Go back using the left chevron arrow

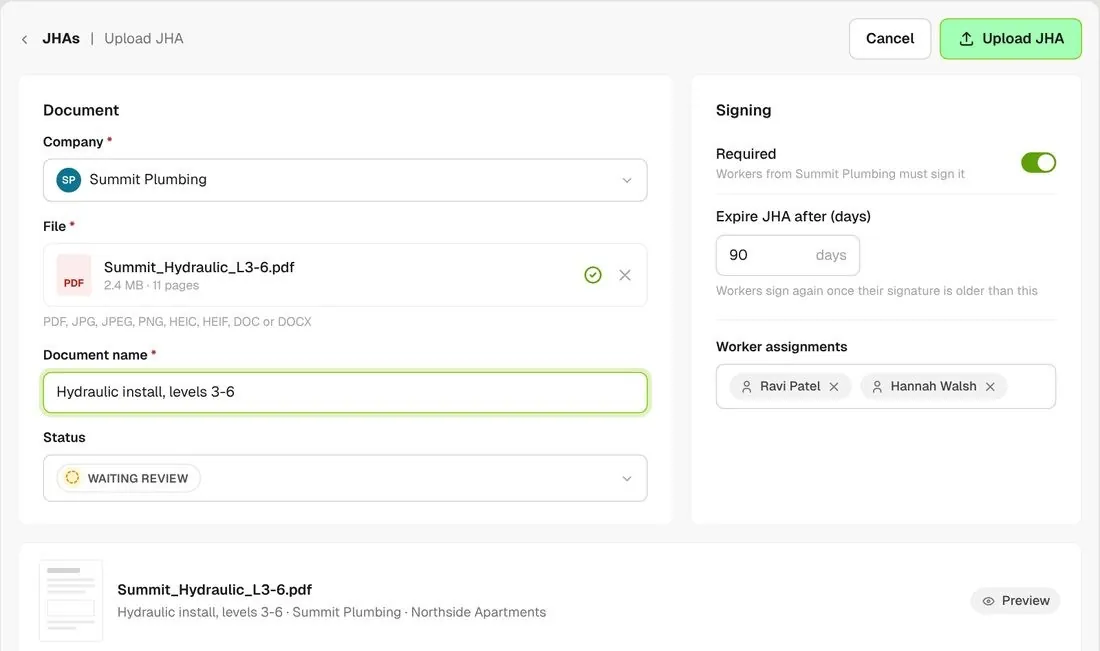[25, 39]
